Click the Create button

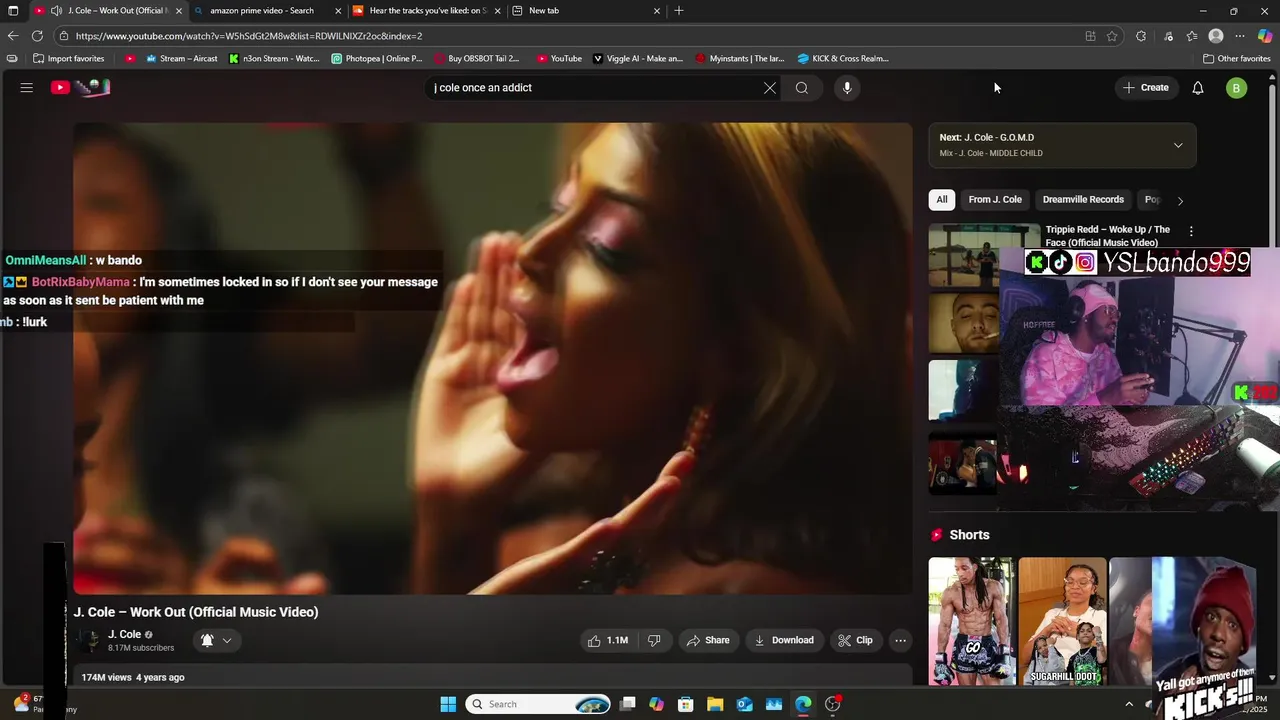click(x=1146, y=88)
